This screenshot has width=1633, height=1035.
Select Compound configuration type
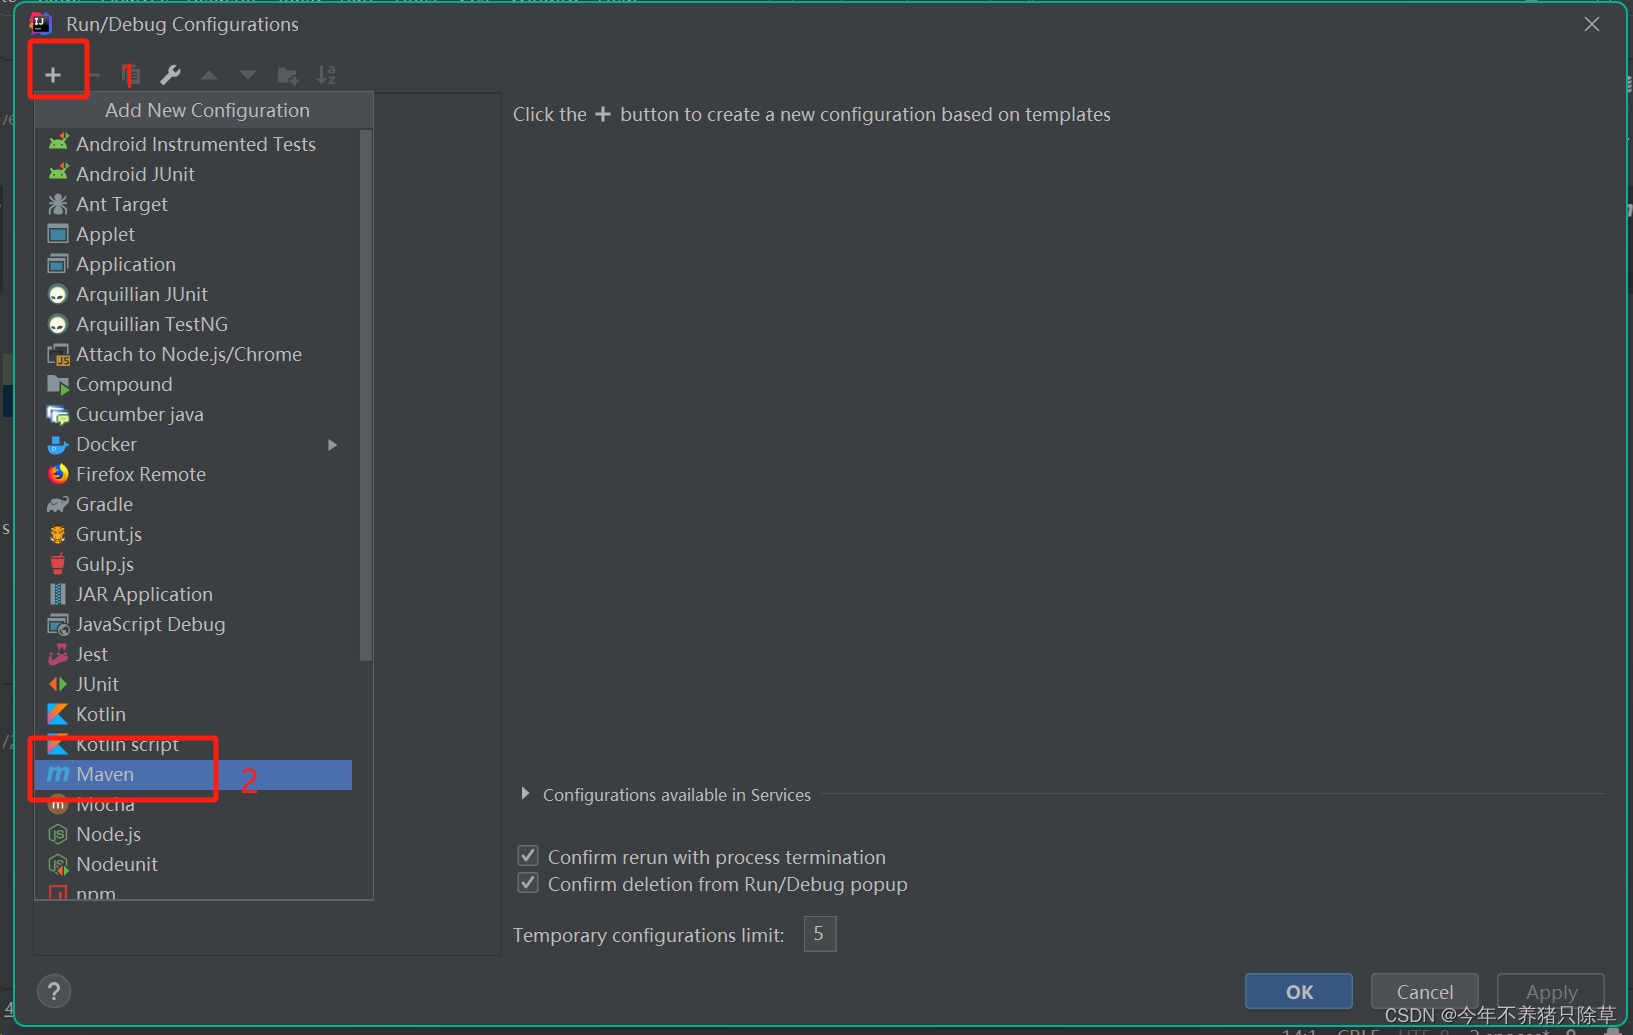(x=194, y=384)
